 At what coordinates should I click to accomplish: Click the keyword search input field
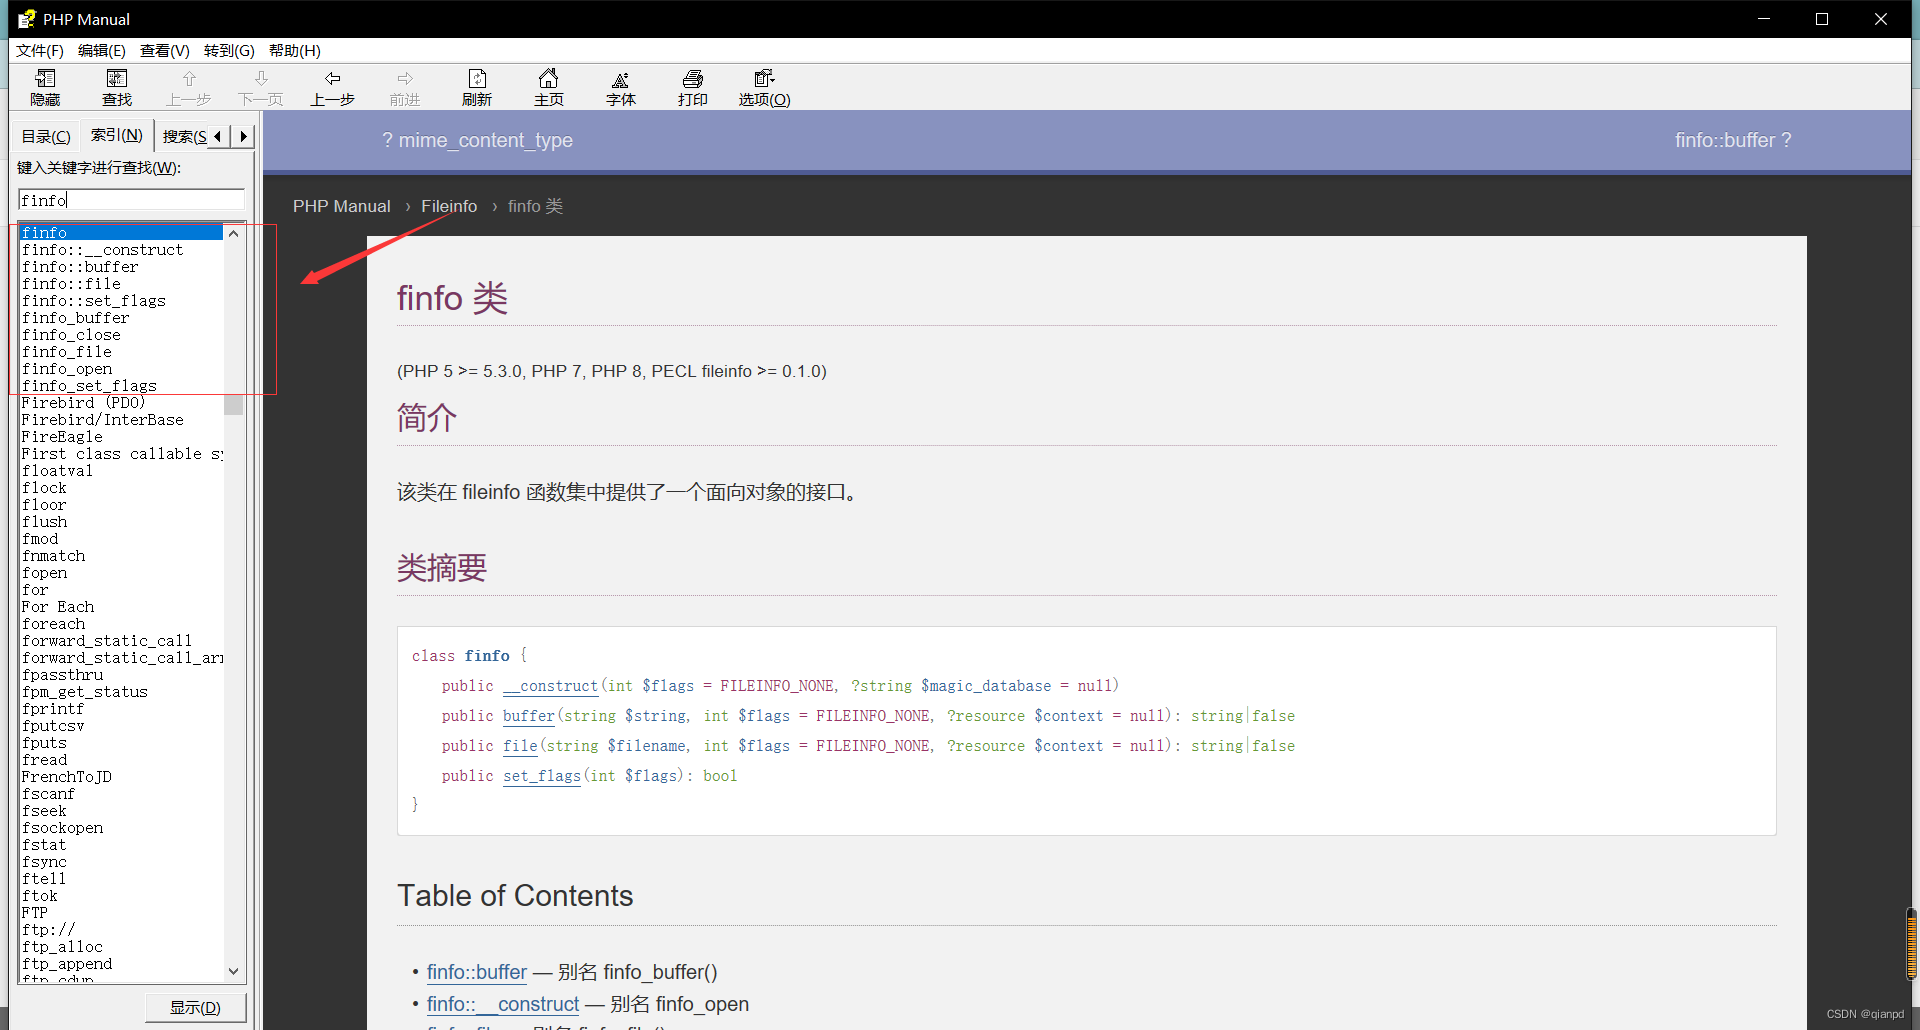click(x=130, y=200)
